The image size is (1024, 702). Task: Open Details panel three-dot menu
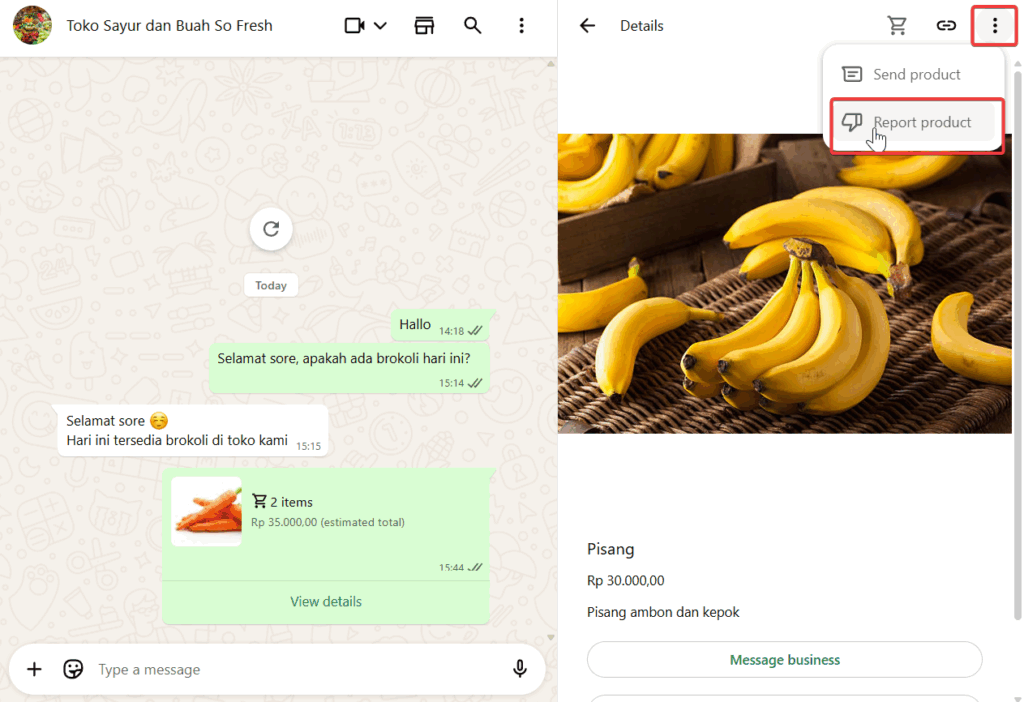(994, 26)
